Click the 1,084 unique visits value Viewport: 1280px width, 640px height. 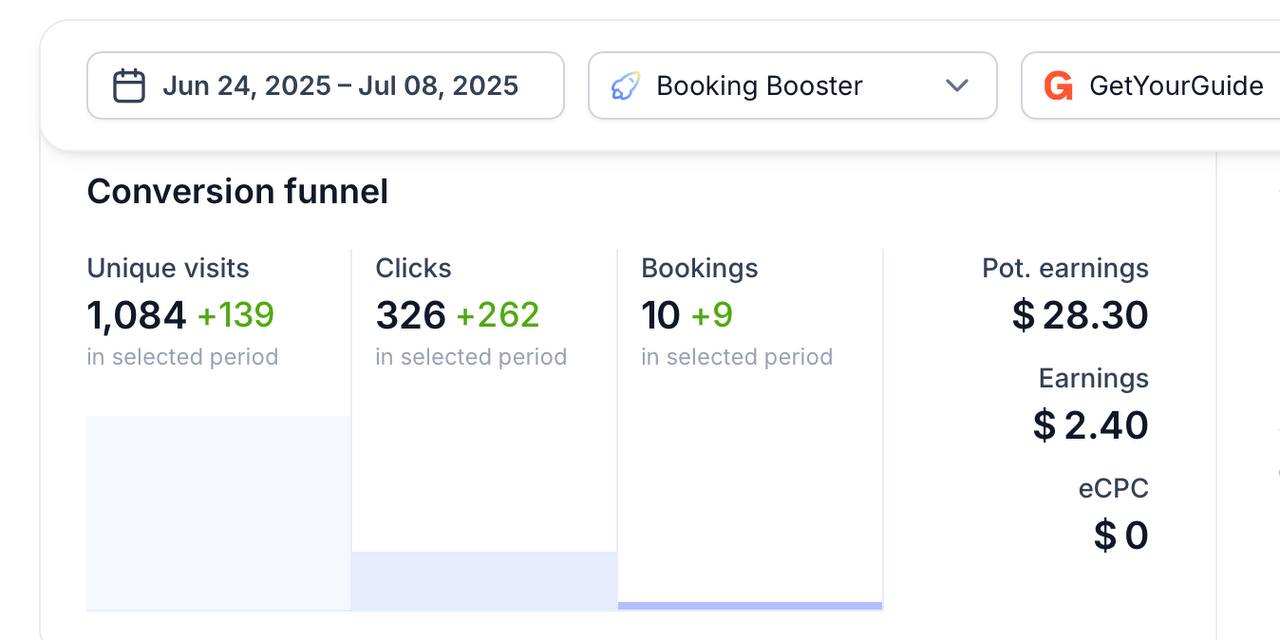click(137, 315)
